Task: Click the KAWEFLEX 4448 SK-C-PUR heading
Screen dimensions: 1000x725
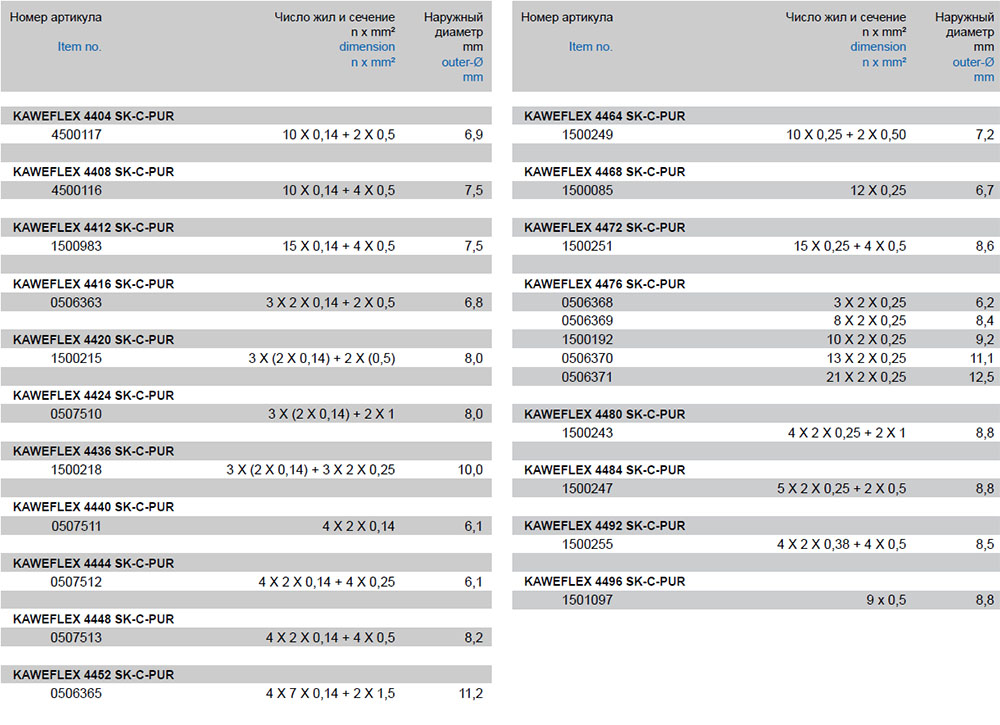Action: [x=93, y=619]
